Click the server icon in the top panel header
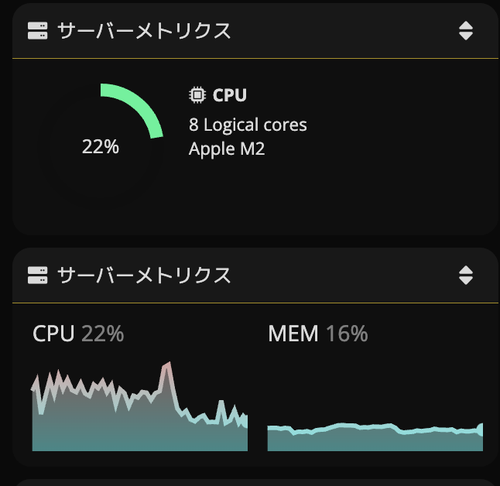 37,31
